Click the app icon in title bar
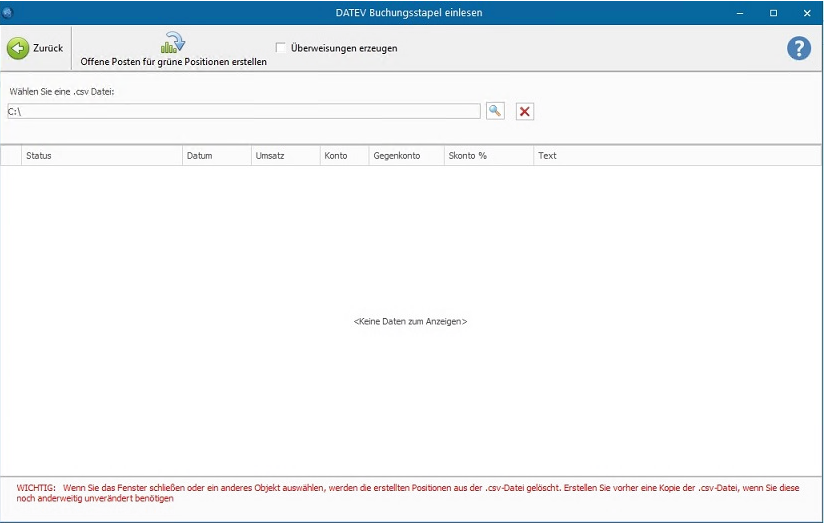 (x=7, y=12)
